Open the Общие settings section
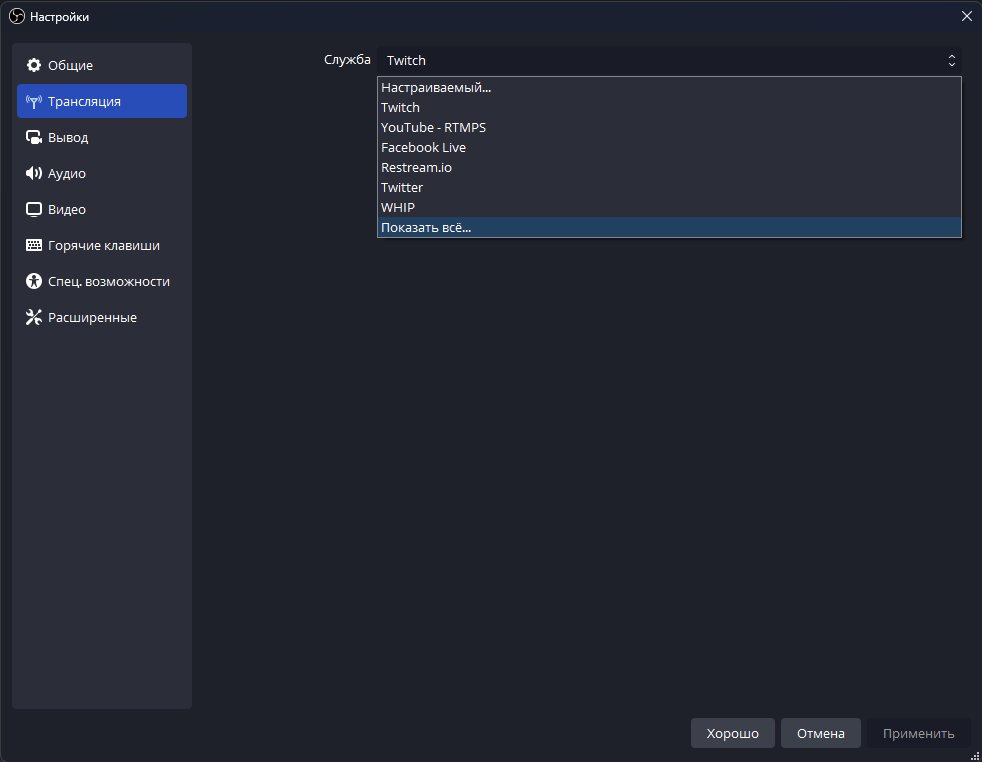This screenshot has width=982, height=762. [x=102, y=65]
